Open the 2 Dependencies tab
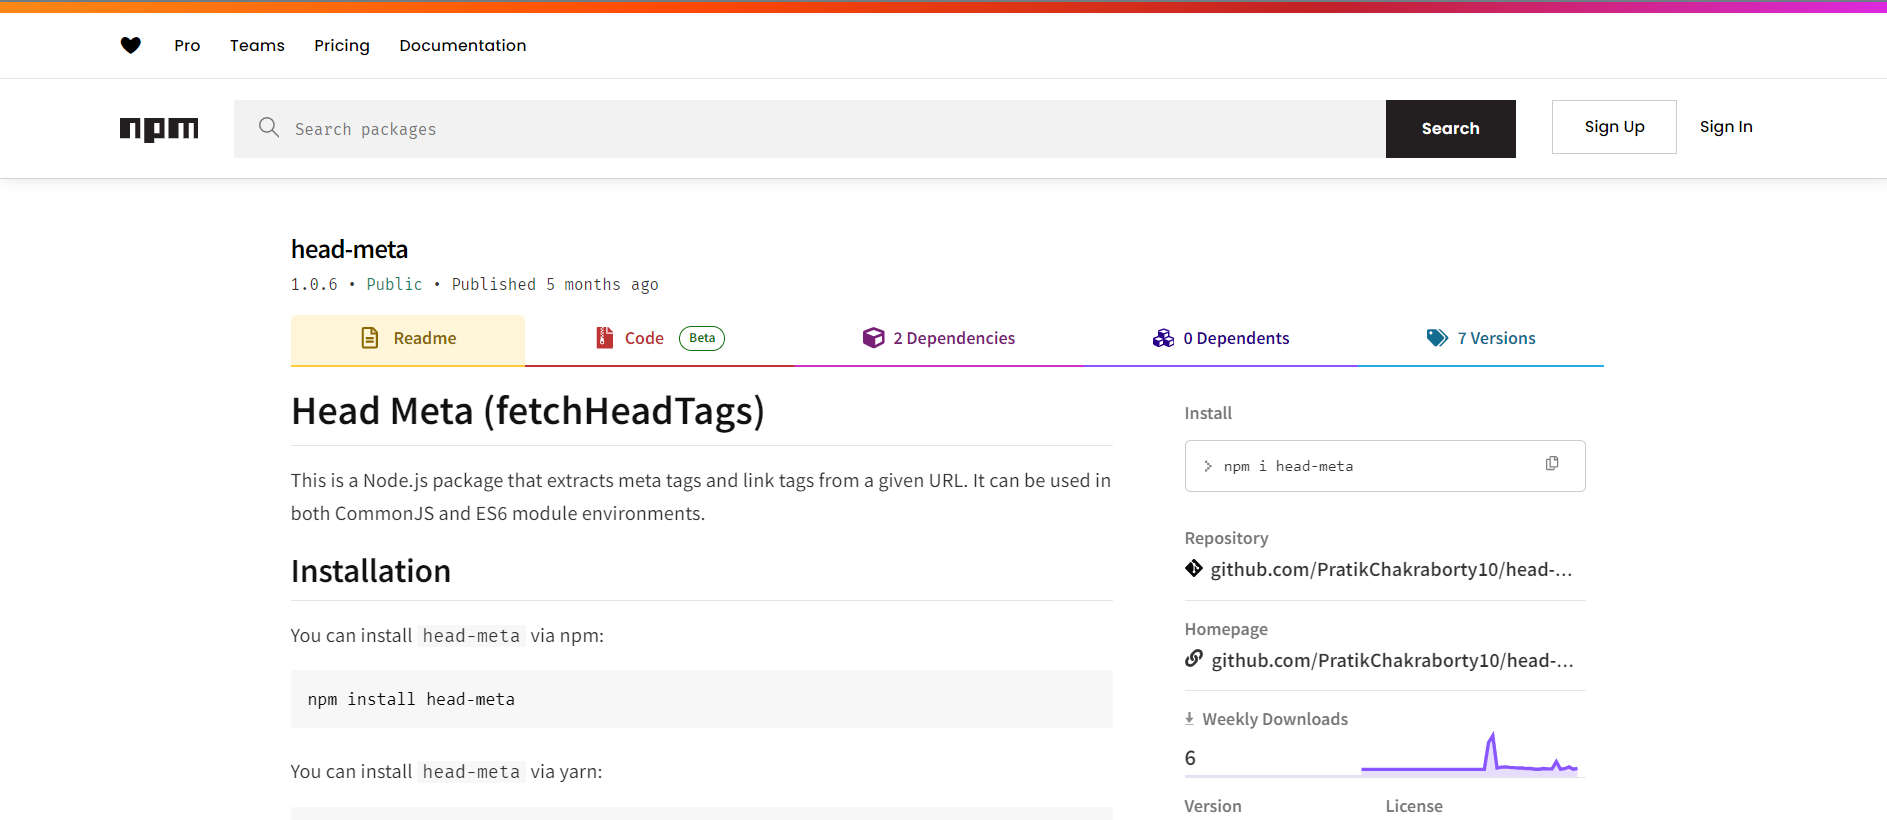This screenshot has height=820, width=1887. [x=939, y=340]
